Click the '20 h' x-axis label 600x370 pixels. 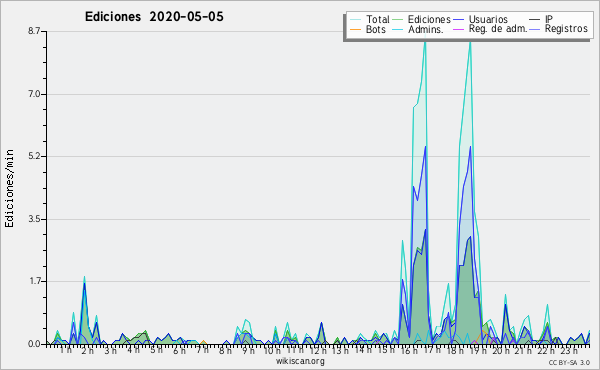tap(501, 350)
